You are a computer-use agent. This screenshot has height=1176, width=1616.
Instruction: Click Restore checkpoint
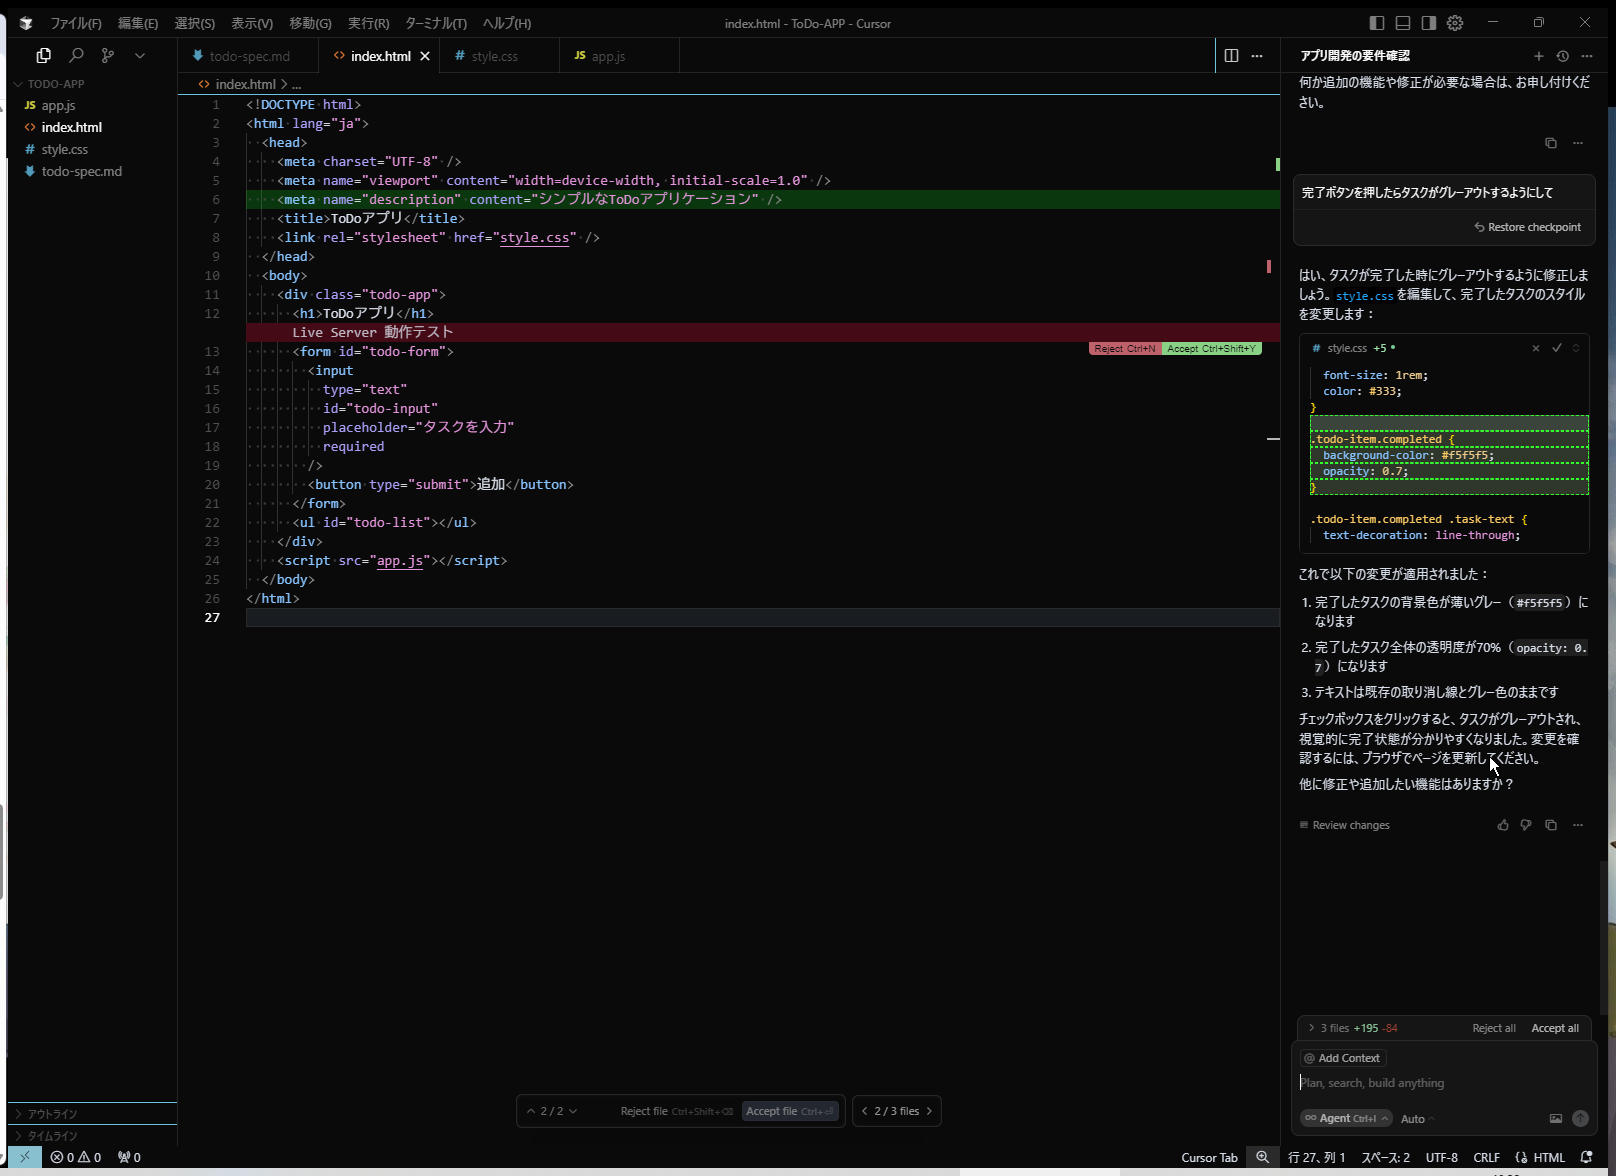point(1527,227)
